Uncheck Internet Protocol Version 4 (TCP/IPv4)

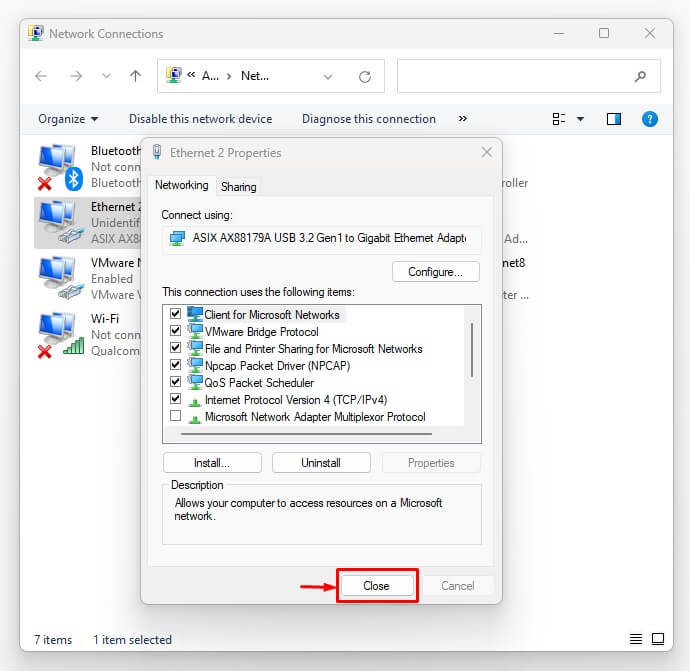(176, 399)
